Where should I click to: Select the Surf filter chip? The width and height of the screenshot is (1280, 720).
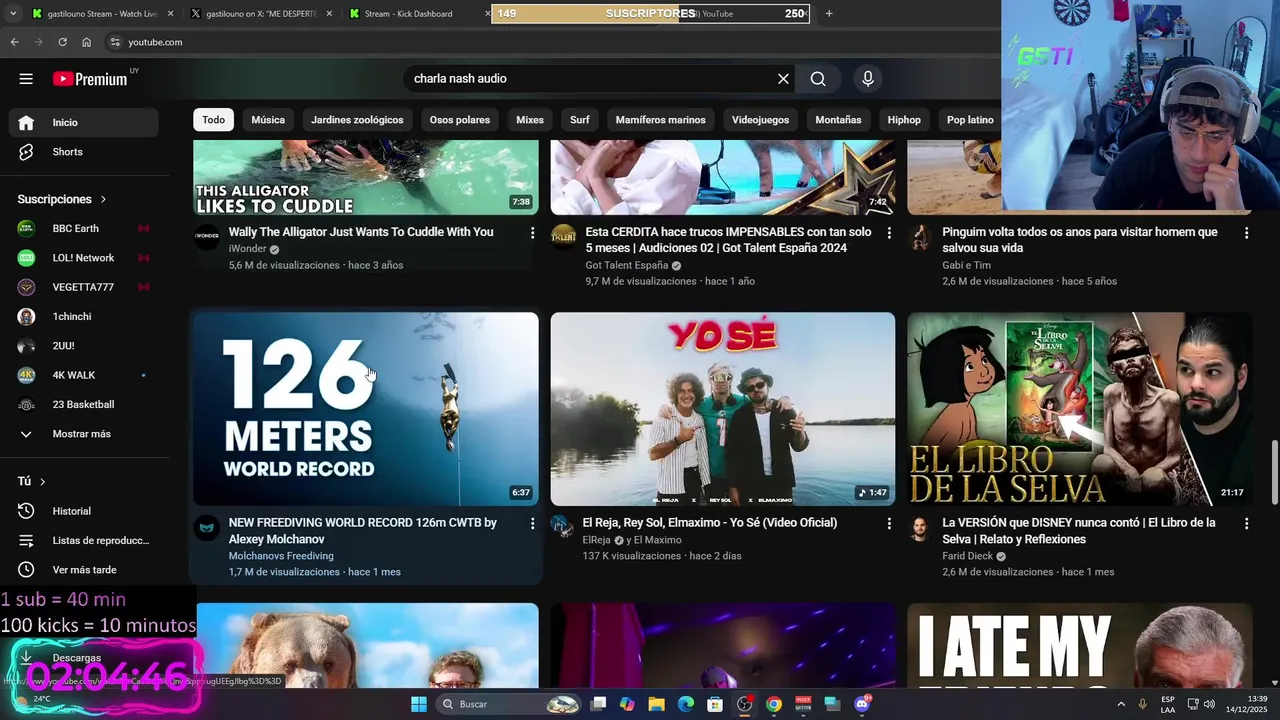click(580, 120)
